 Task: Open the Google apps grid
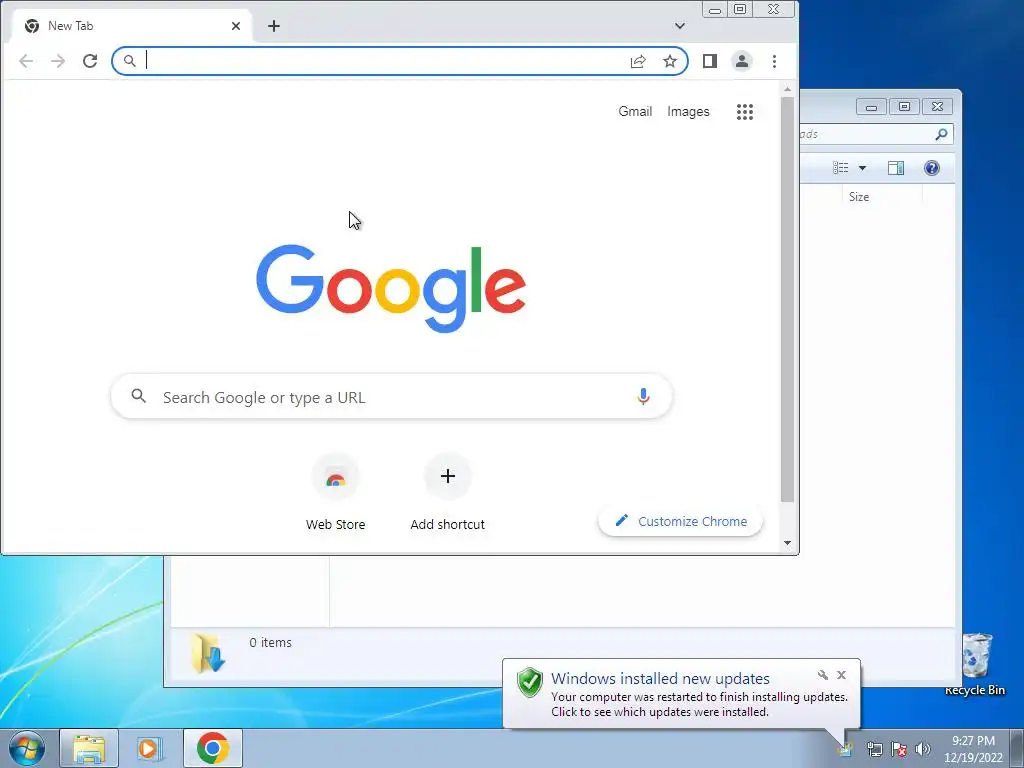[745, 112]
